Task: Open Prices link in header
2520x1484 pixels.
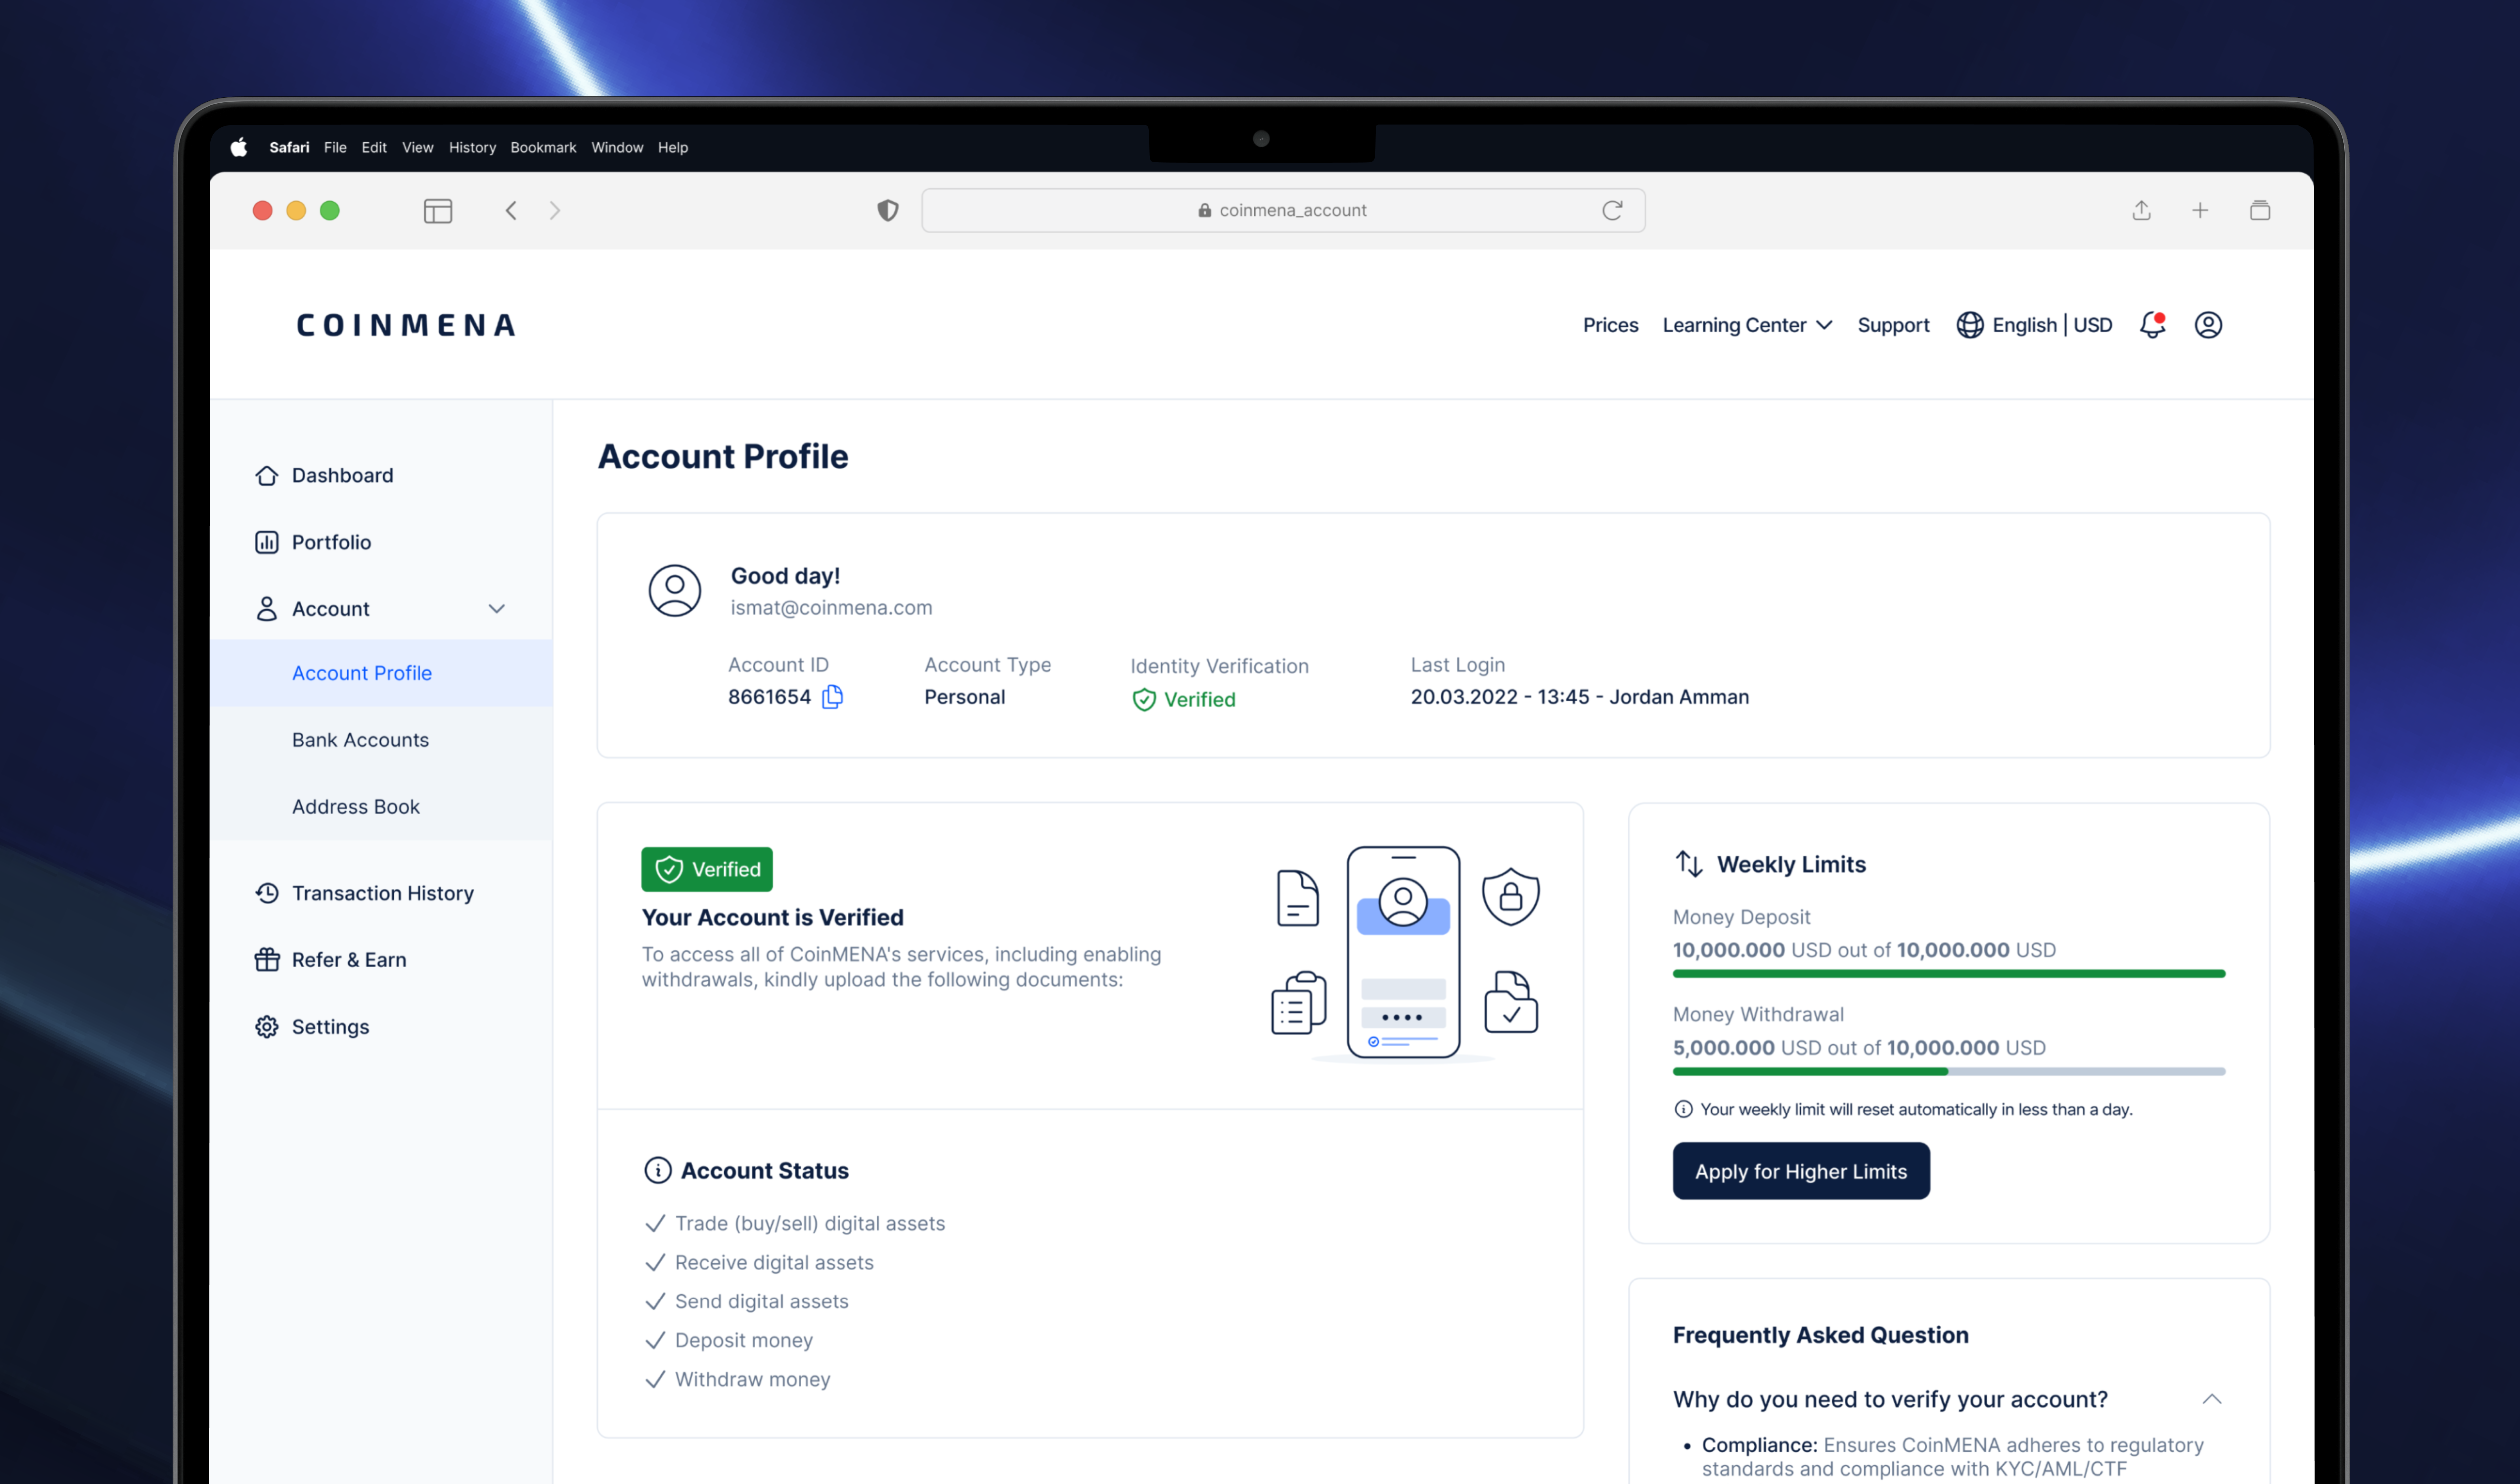Action: [x=1610, y=325]
